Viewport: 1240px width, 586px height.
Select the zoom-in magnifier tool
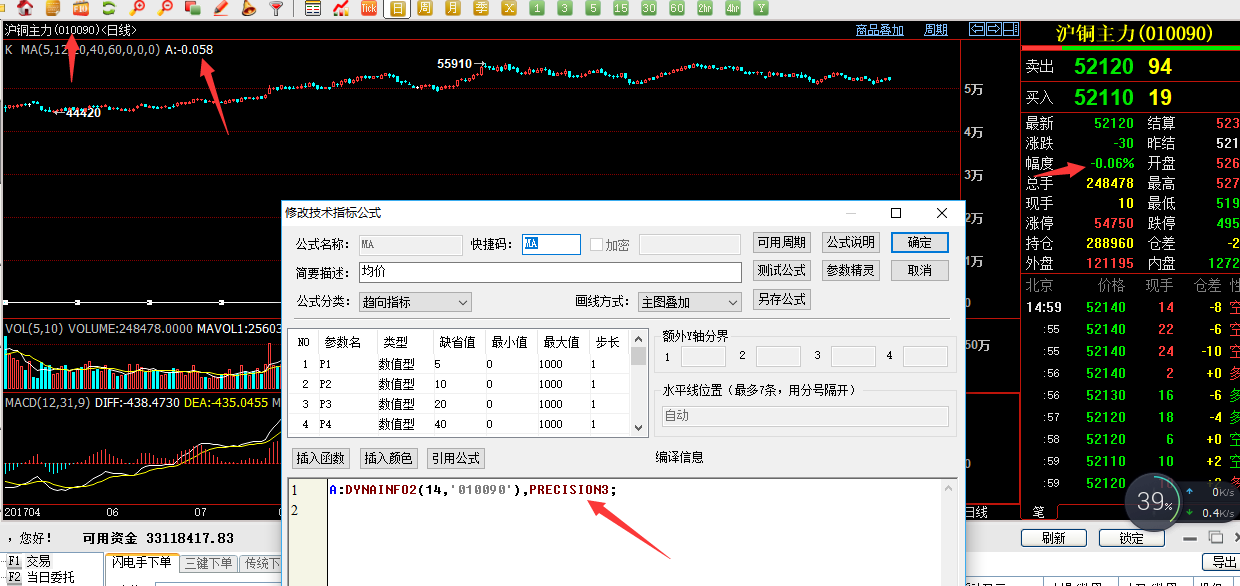coord(135,9)
